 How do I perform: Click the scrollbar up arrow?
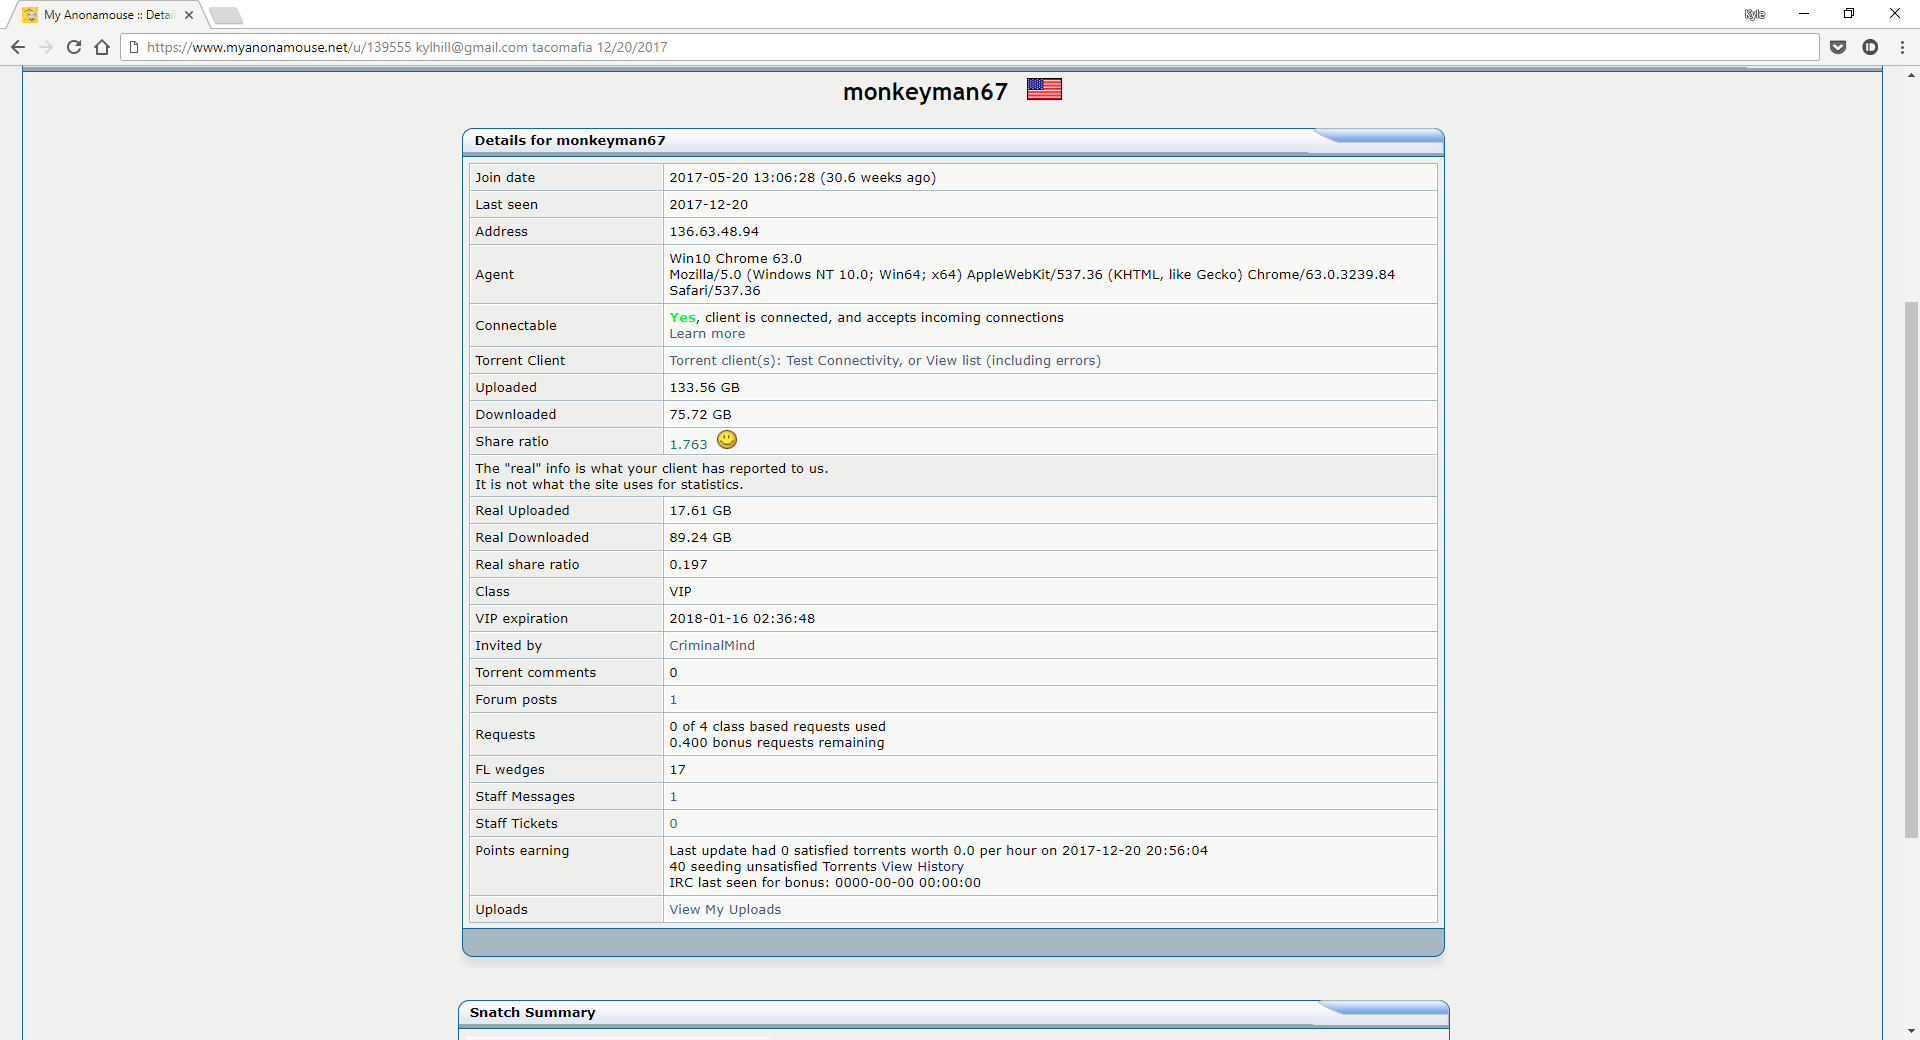coord(1911,75)
